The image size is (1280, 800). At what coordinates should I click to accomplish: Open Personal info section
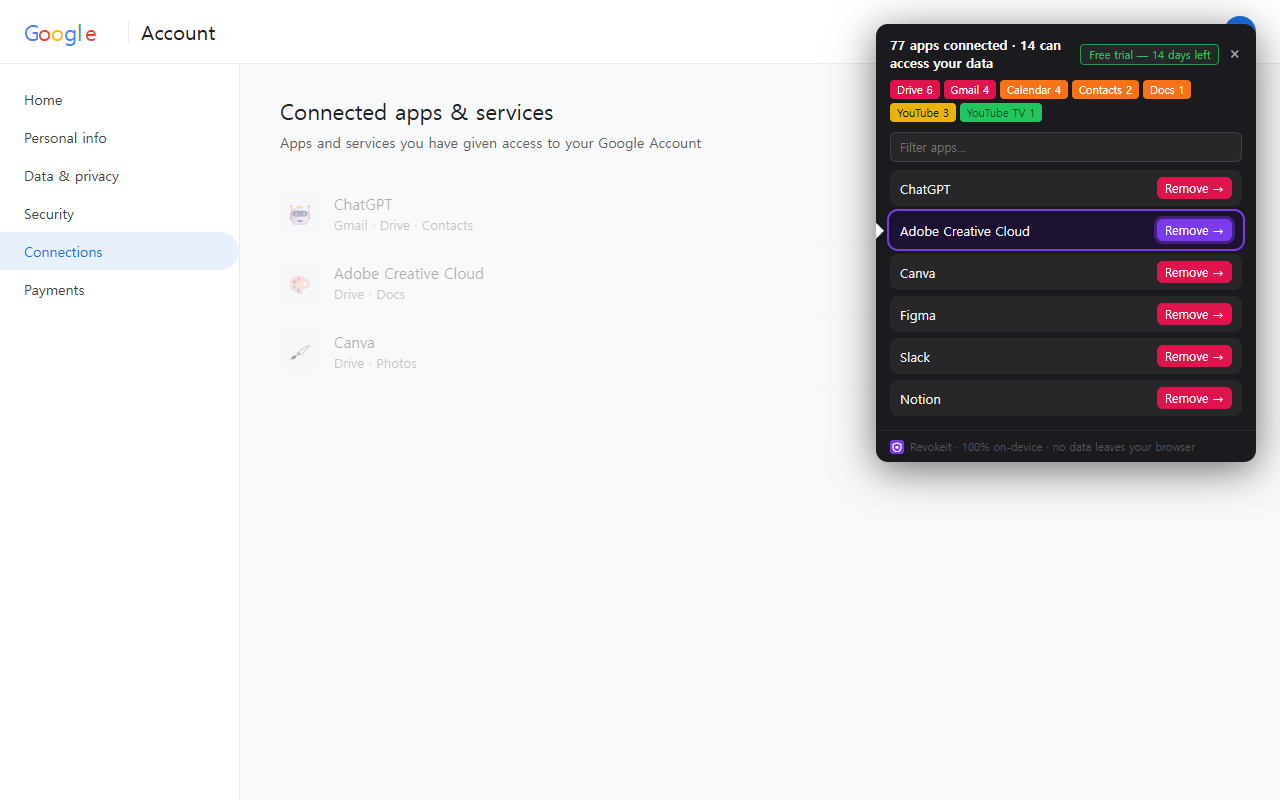(x=65, y=138)
